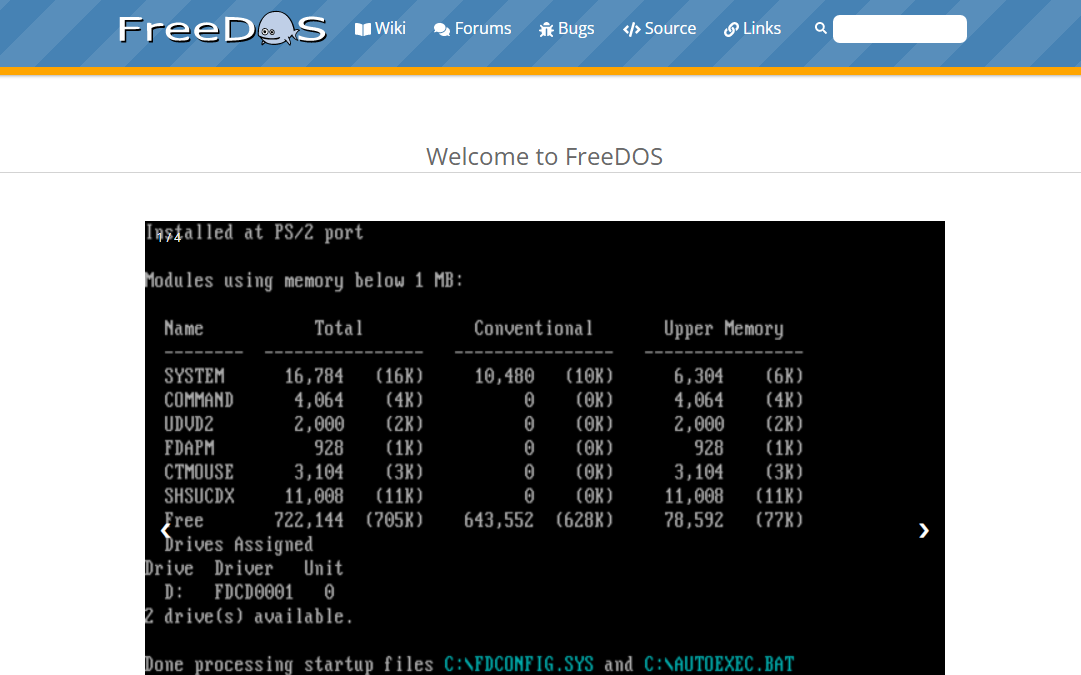Viewport: 1081px width, 675px height.
Task: Click the Source code brackets icon
Action: [632, 29]
